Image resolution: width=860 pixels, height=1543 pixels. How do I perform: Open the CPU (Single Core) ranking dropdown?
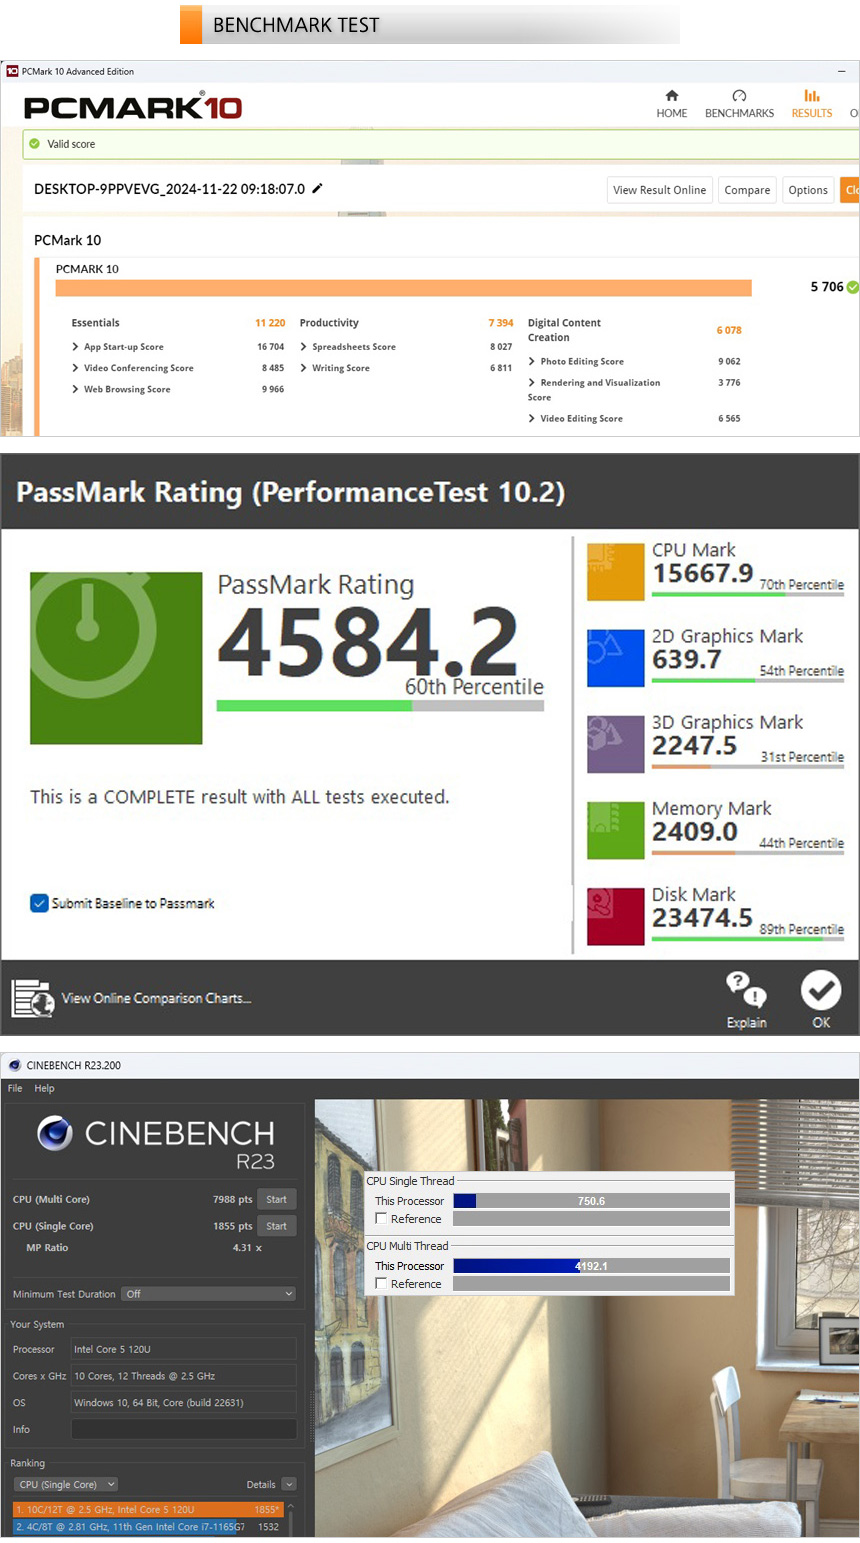tap(67, 1484)
